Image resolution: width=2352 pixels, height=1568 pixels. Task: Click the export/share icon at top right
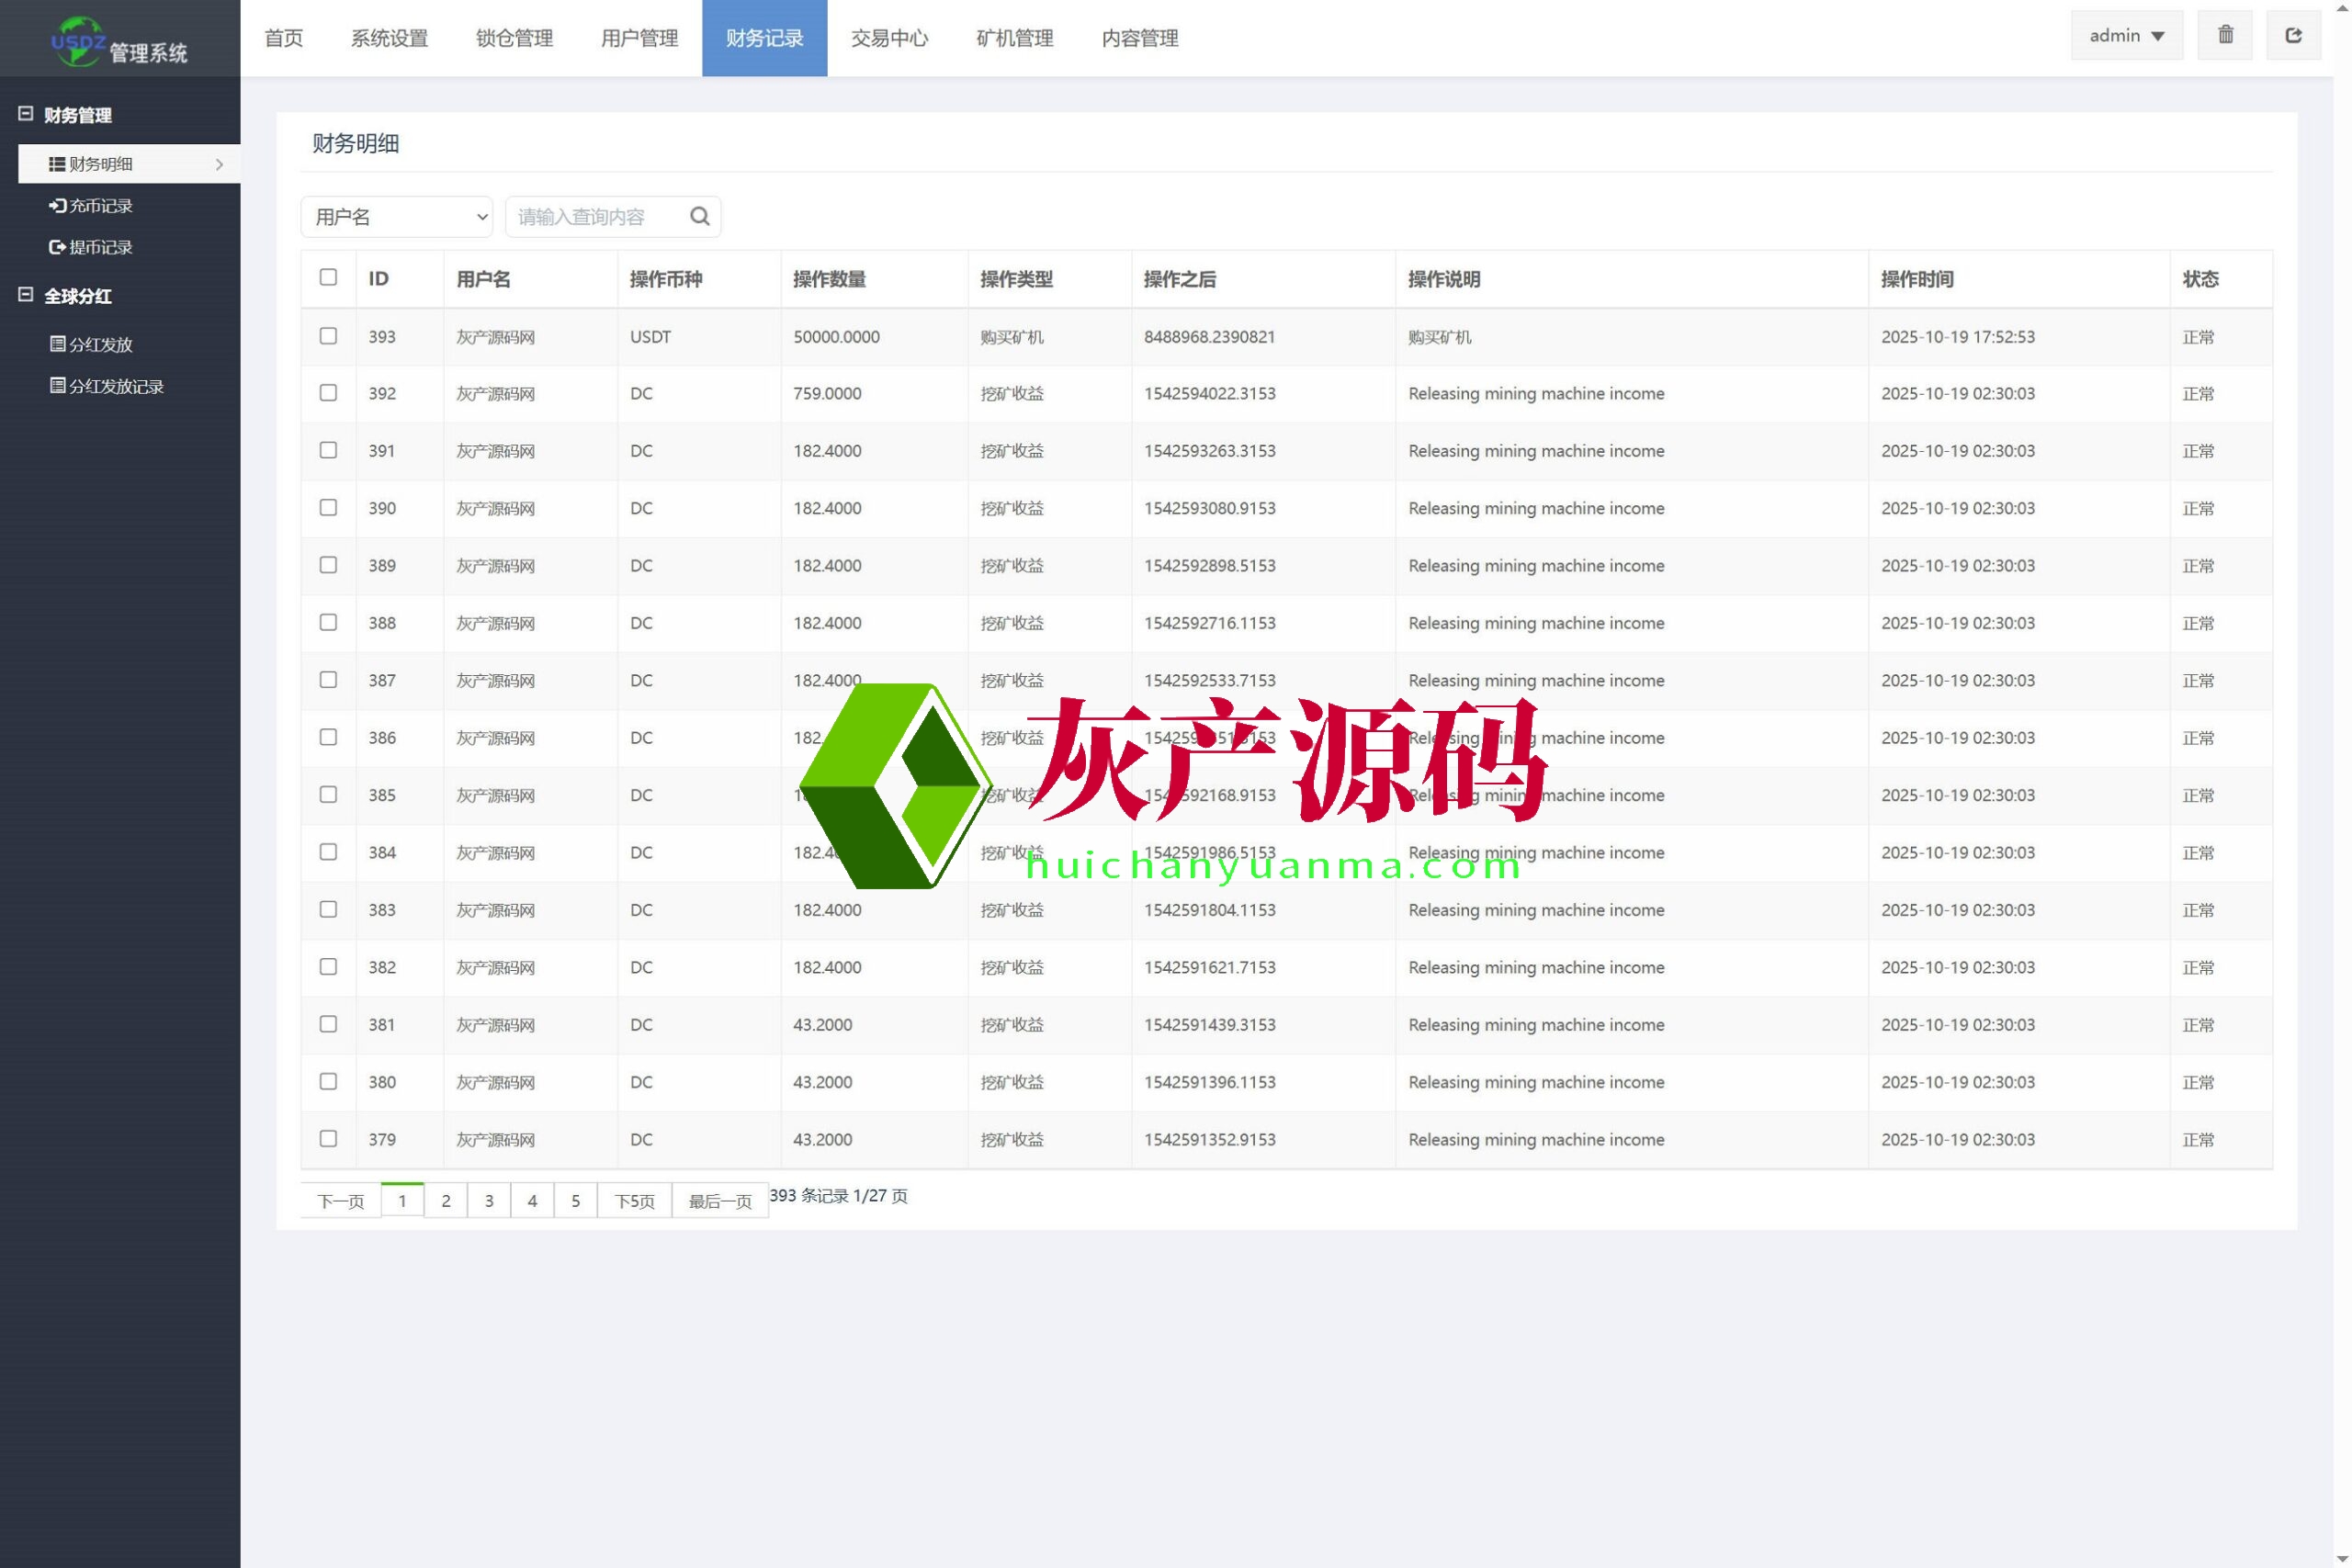click(x=2294, y=33)
